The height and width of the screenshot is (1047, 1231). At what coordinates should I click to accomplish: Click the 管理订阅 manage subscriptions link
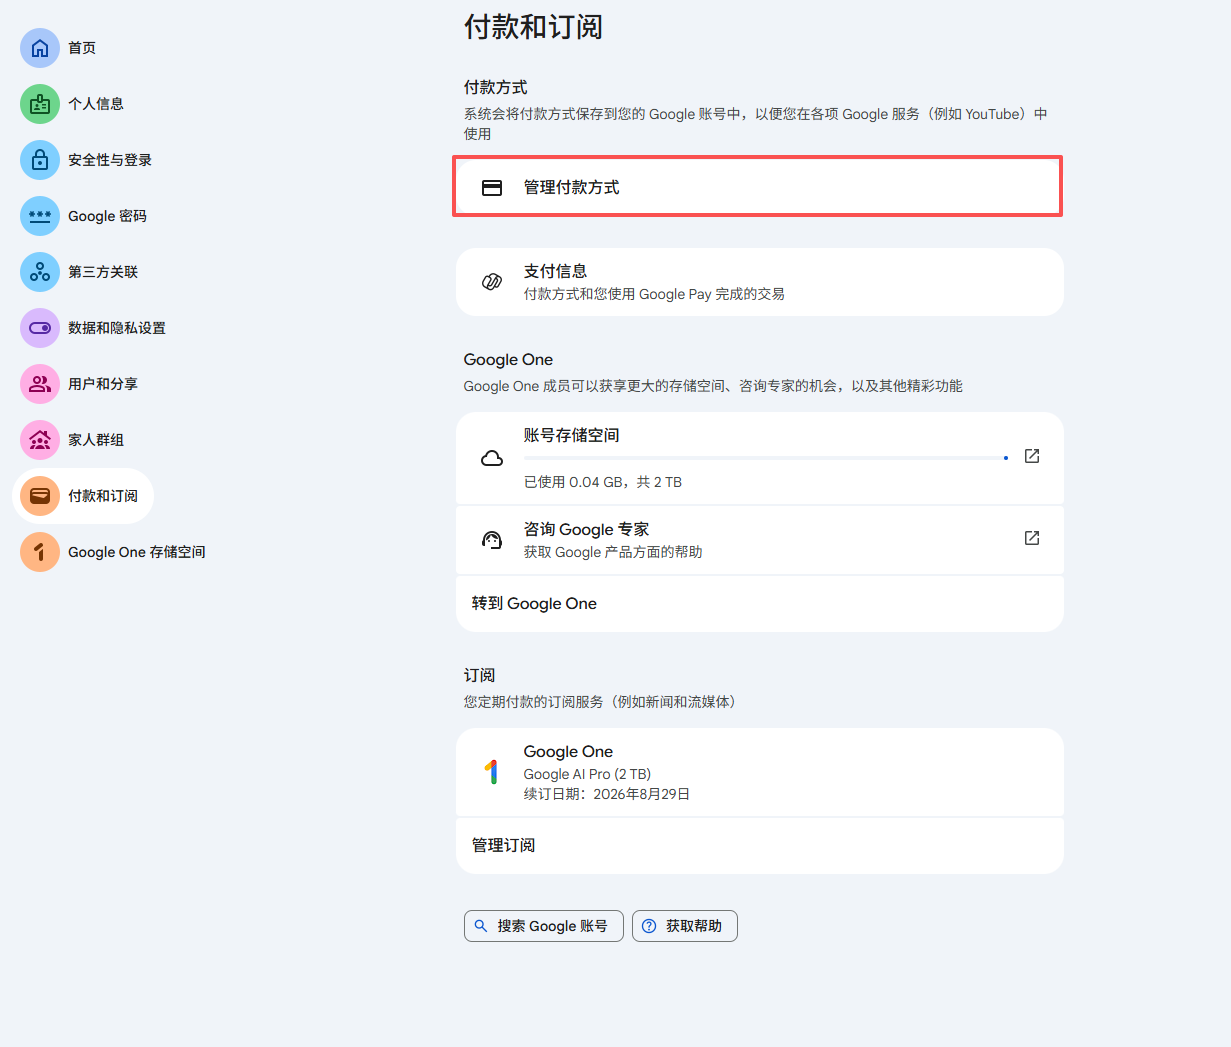(x=503, y=846)
